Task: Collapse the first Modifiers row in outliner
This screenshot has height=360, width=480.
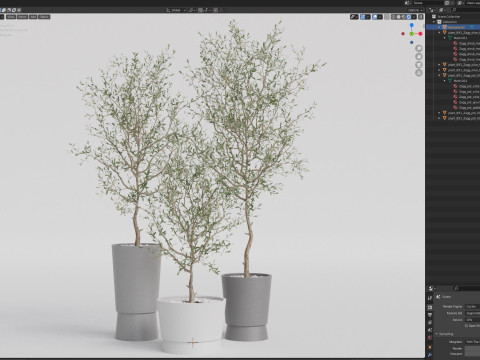Action: [x=445, y=38]
